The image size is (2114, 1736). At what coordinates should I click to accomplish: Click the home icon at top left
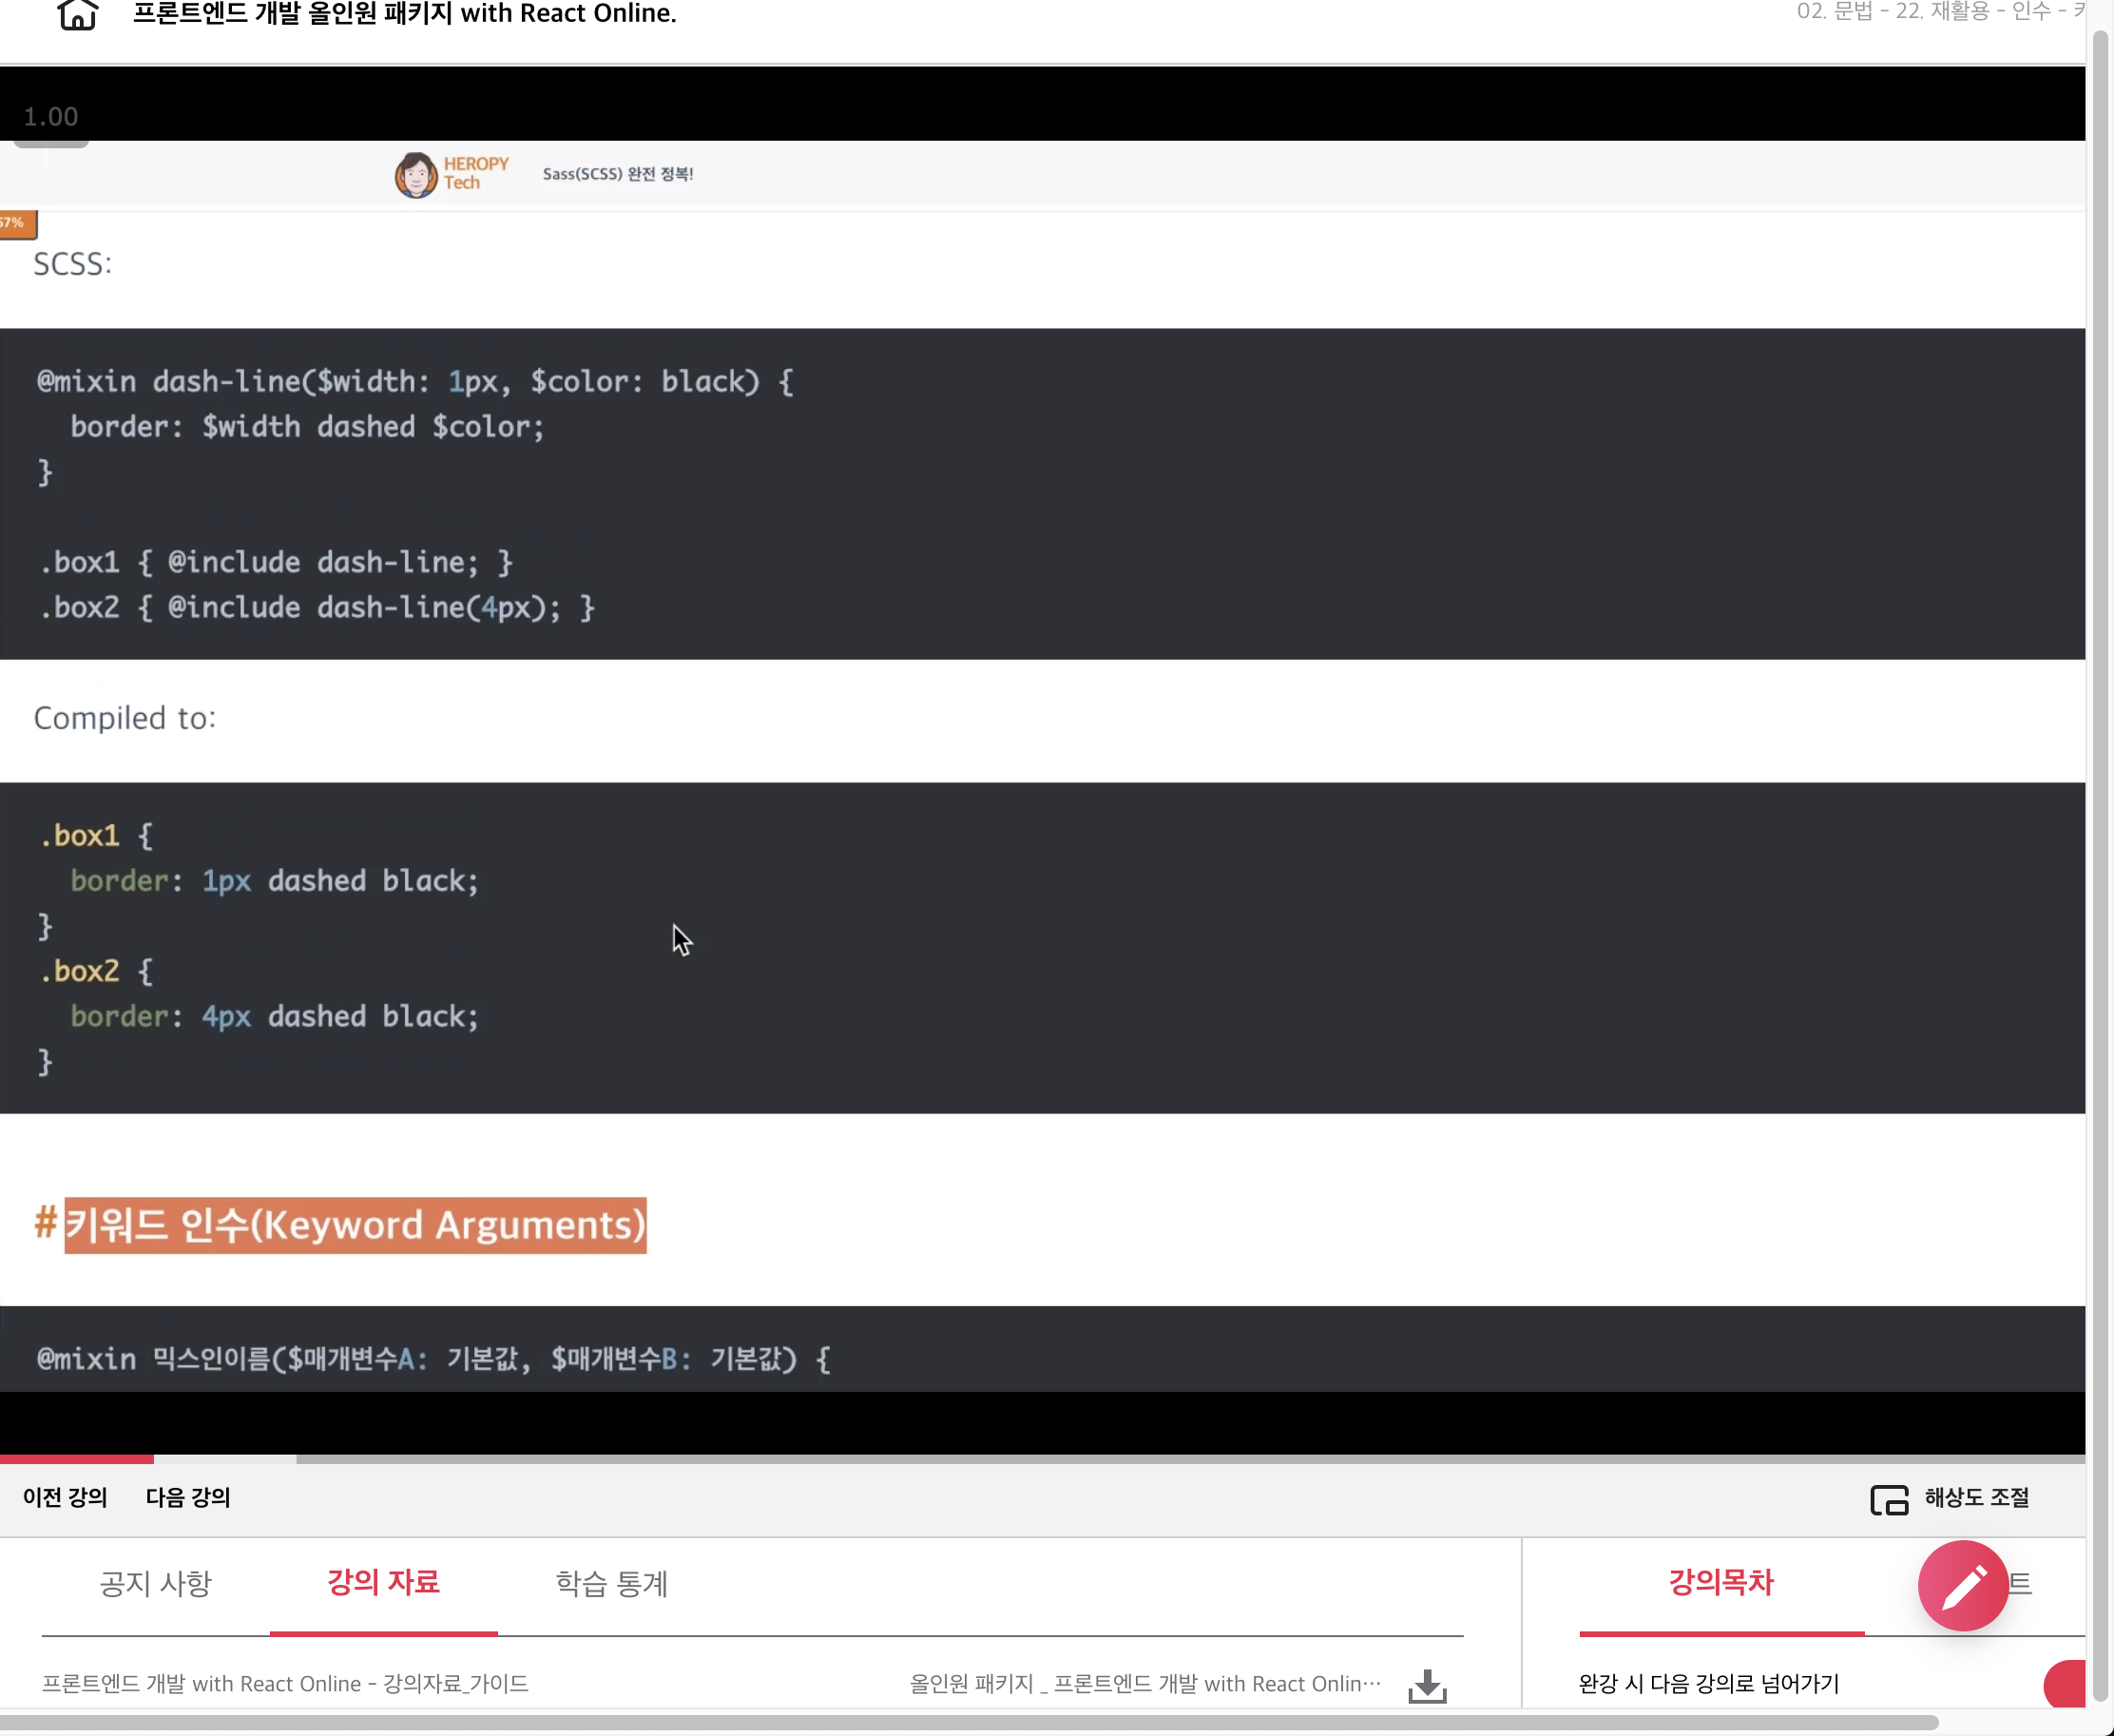pos(77,14)
